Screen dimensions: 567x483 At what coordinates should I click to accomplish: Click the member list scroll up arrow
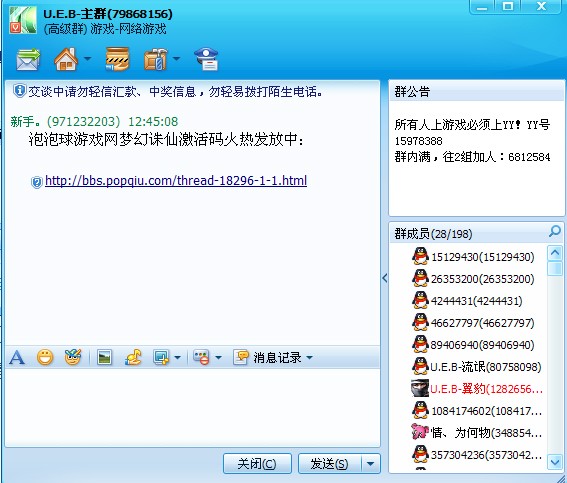coord(555,253)
